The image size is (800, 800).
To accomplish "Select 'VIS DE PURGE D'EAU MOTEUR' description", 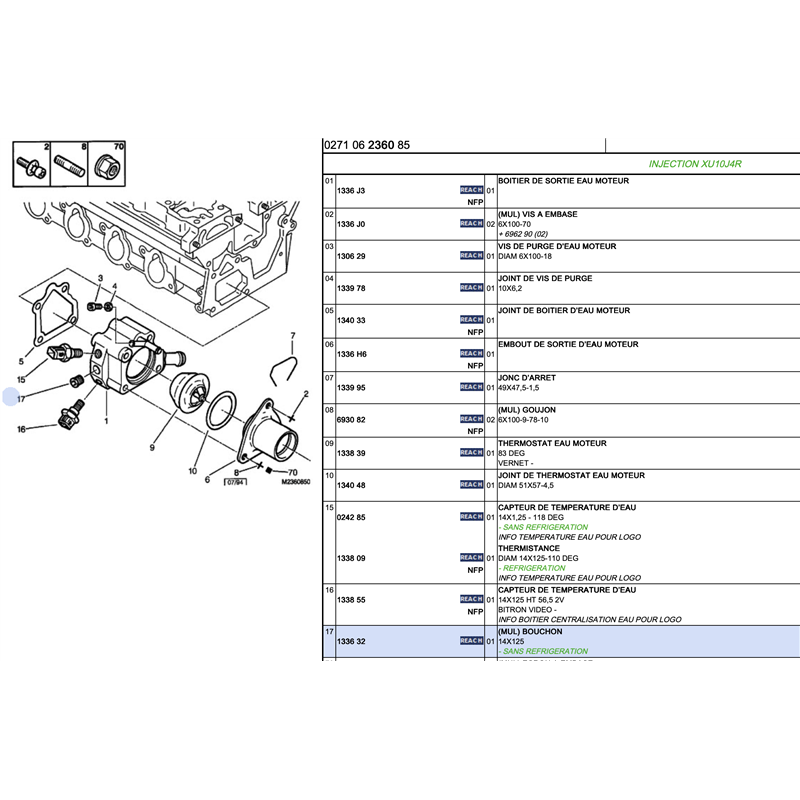I will pos(557,246).
